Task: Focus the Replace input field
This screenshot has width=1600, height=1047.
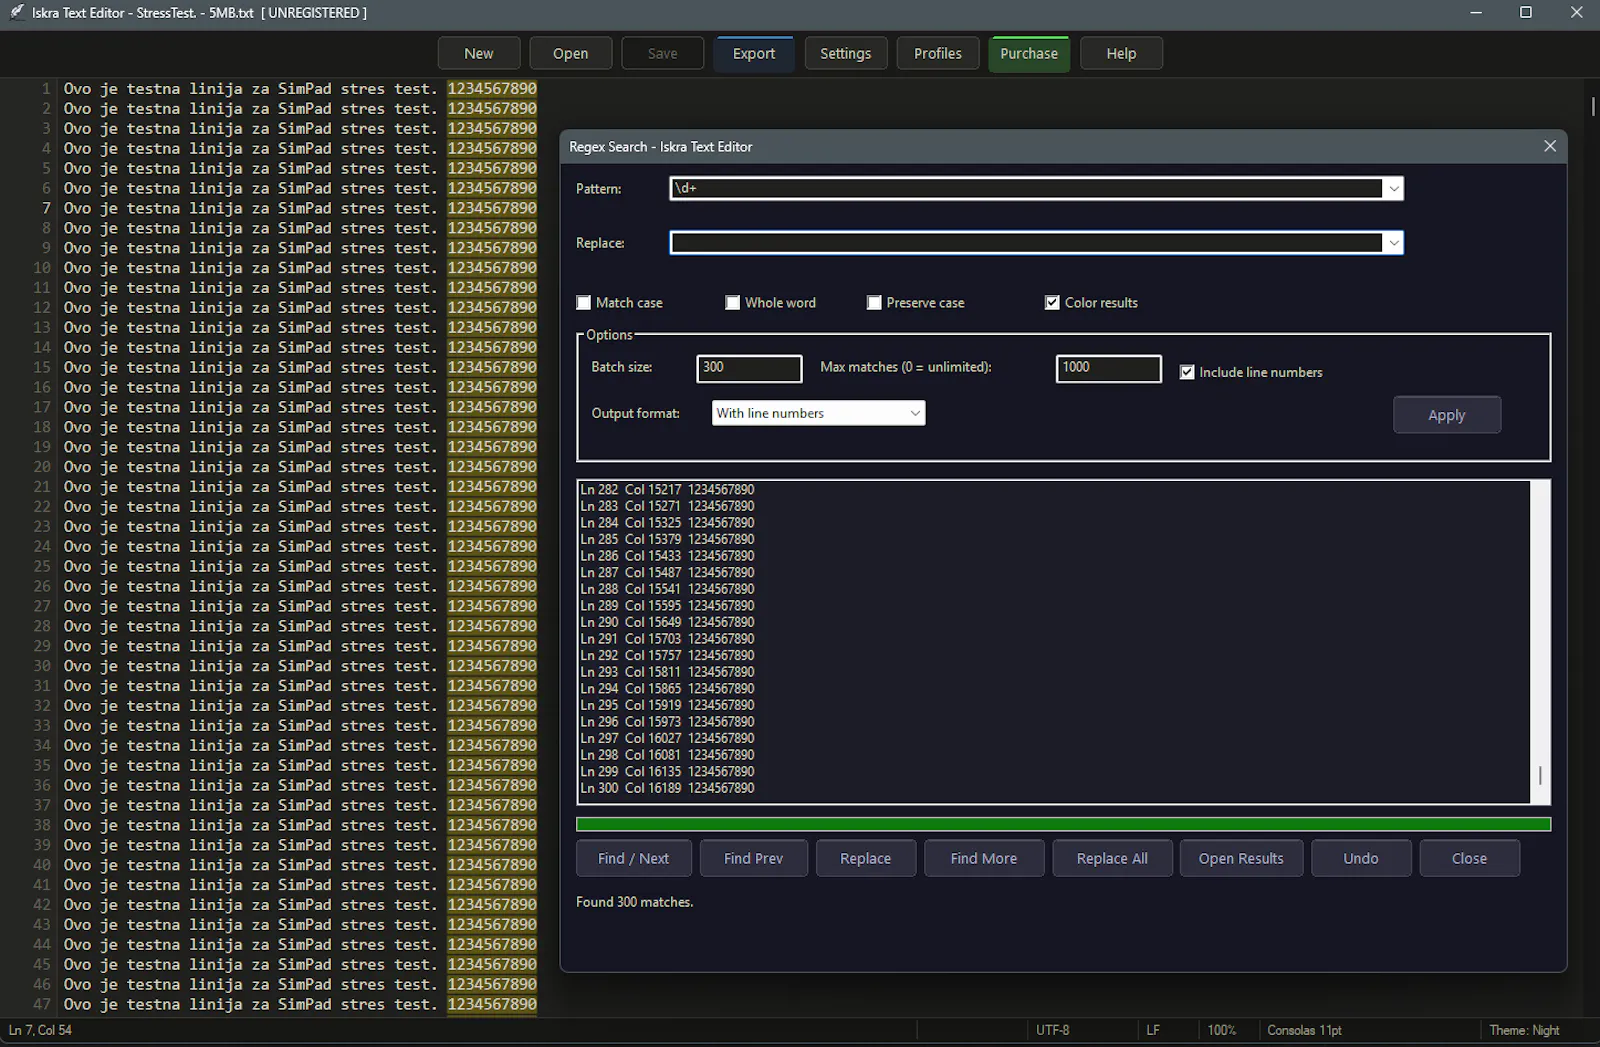Action: point(1026,243)
